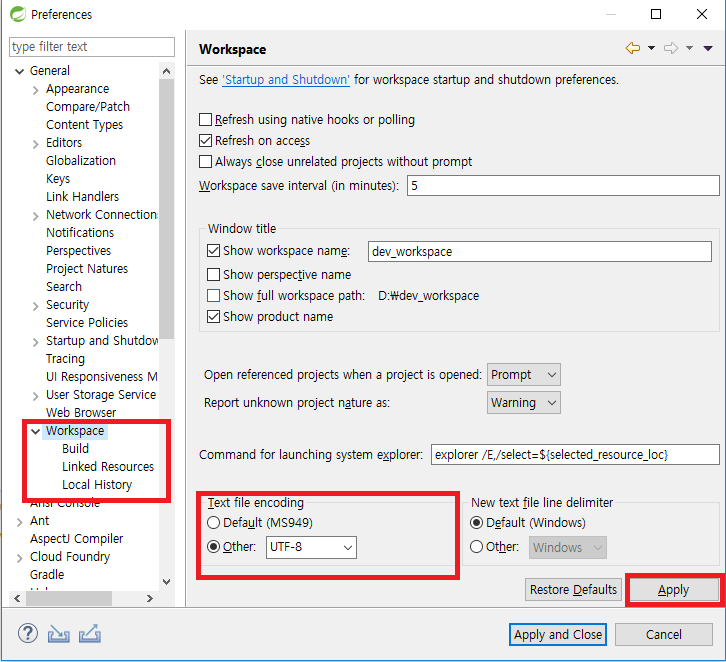Toggle Show workspace name checkbox
726x662 pixels.
pos(213,251)
